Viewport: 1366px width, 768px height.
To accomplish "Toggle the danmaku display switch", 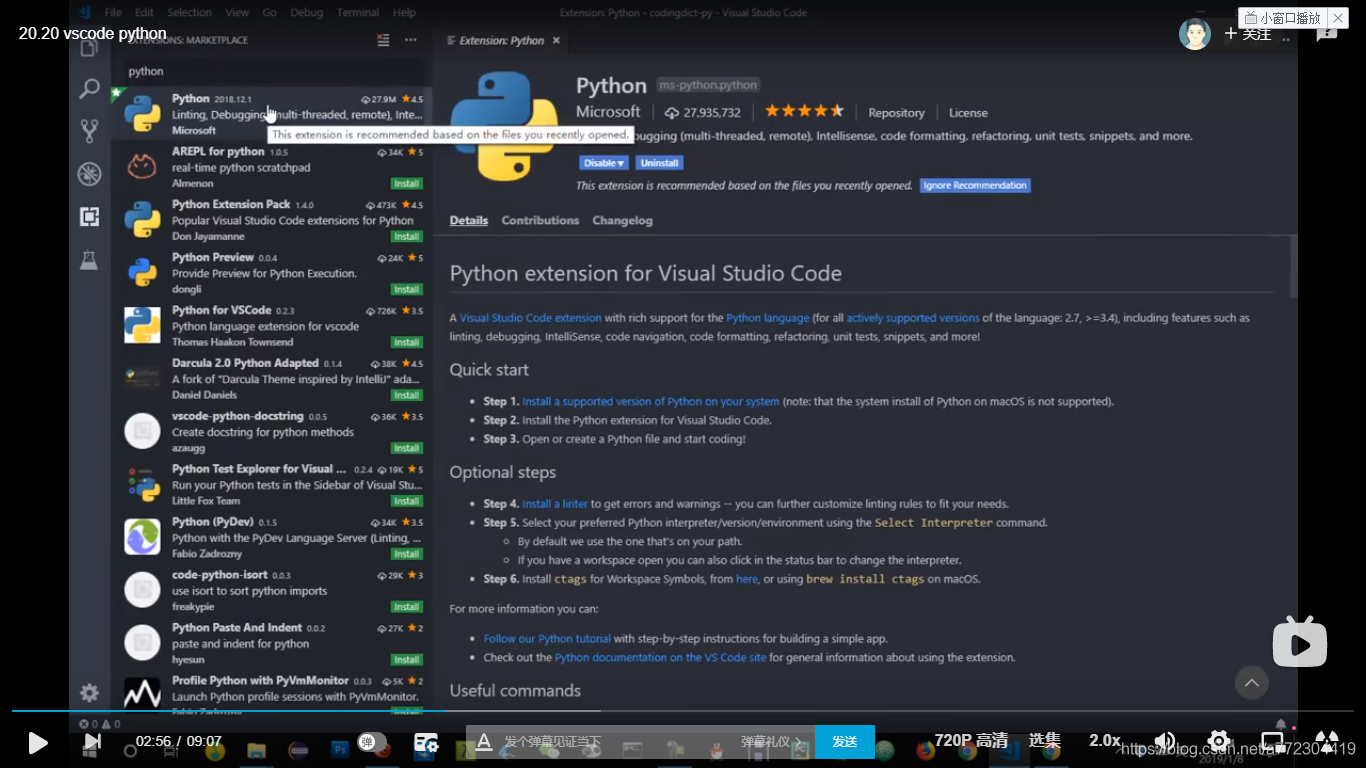I will (x=372, y=742).
